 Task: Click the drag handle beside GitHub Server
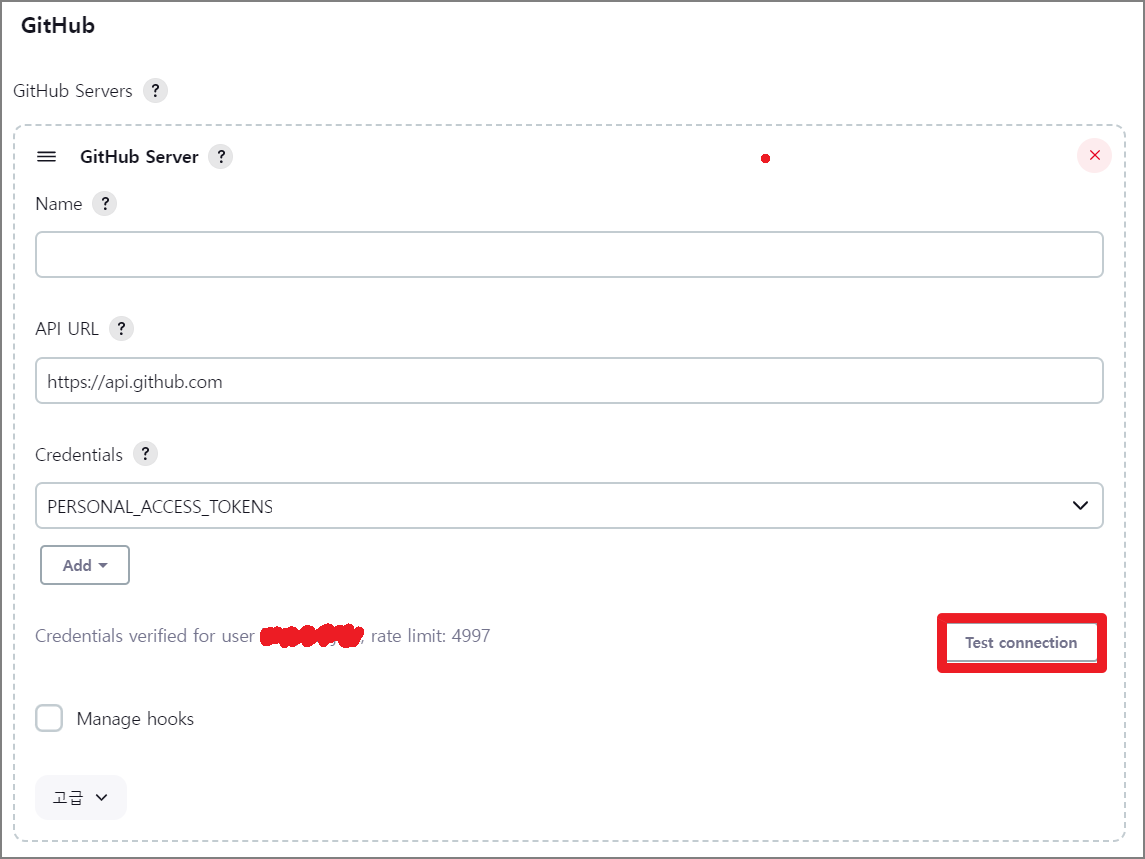click(47, 156)
